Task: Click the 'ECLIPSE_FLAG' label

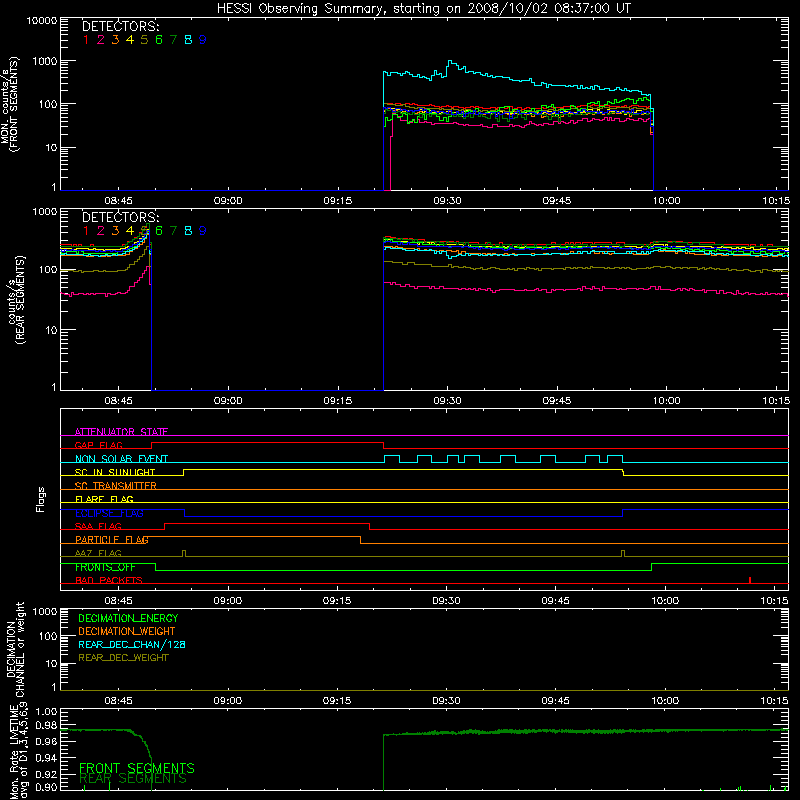Action: click(109, 513)
